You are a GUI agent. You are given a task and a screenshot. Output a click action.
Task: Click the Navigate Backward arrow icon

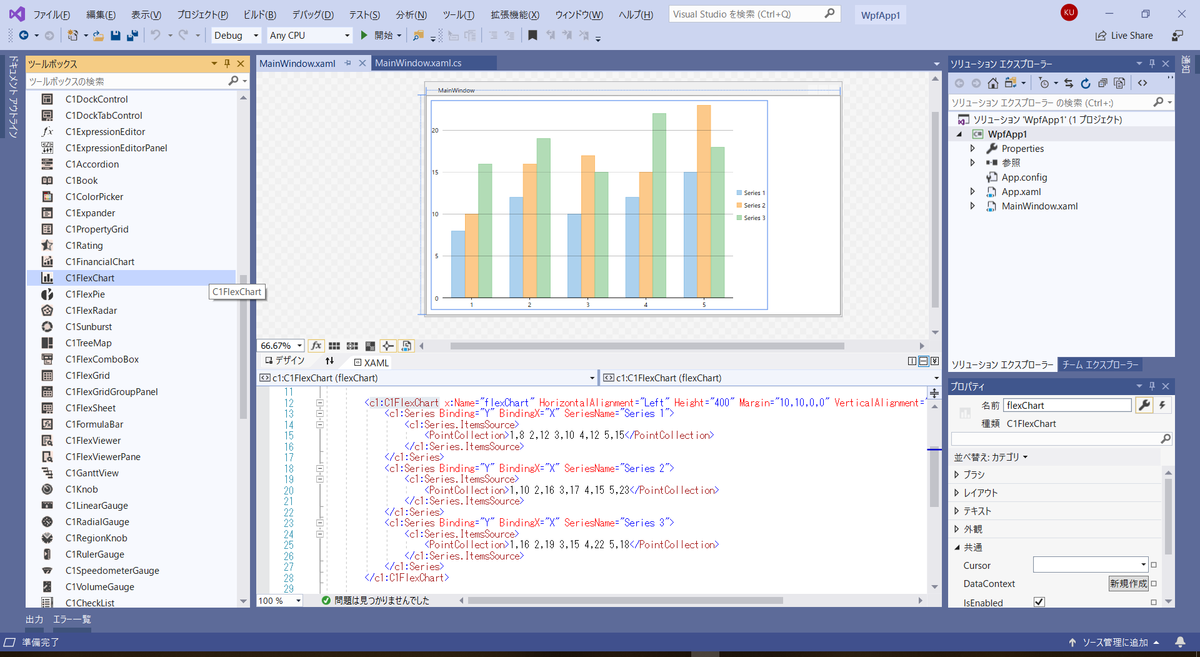pos(22,35)
